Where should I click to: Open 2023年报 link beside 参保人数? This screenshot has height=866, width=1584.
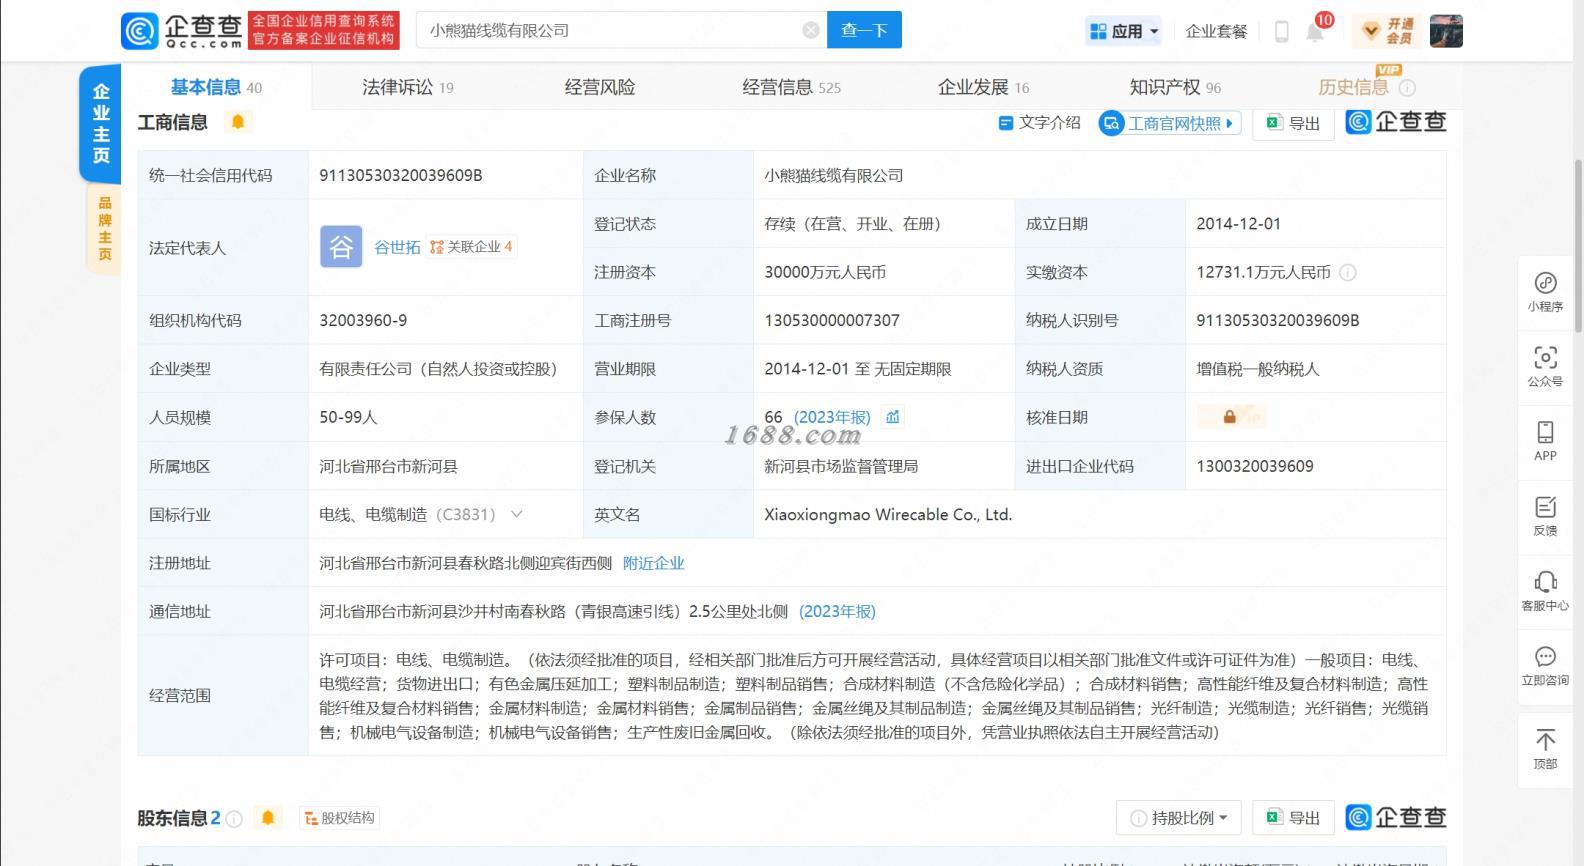pyautogui.click(x=832, y=417)
